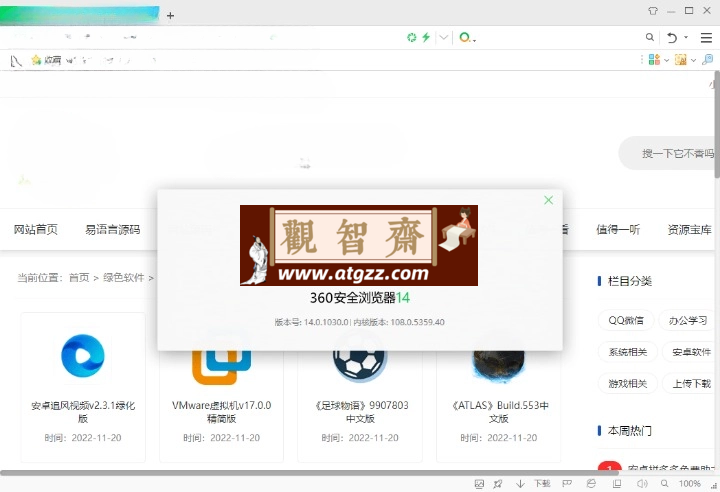Open the 网站首页 navigation tab
The image size is (720, 492).
point(35,229)
